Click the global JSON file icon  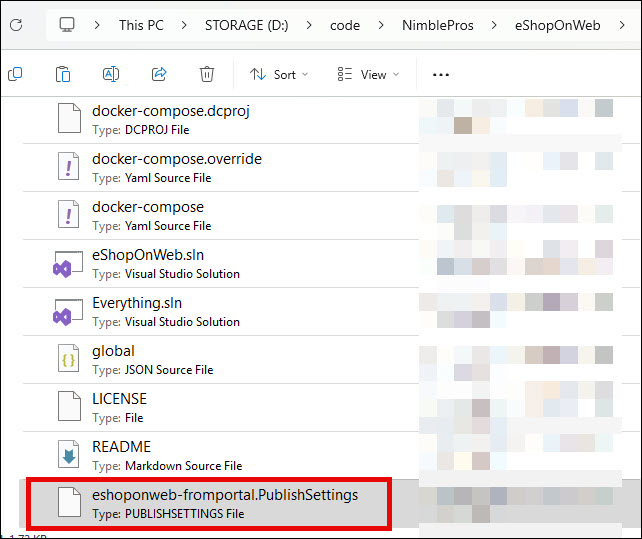coord(68,358)
